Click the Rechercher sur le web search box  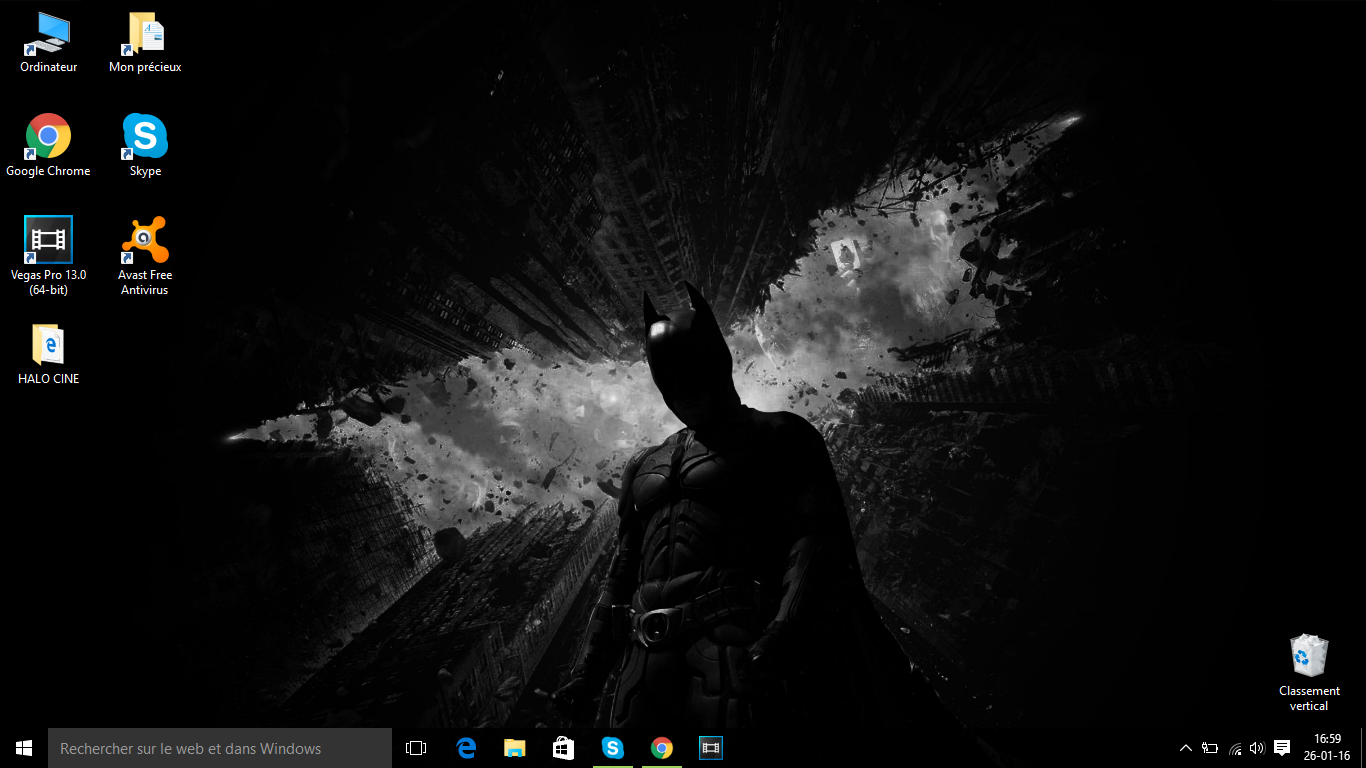coord(220,748)
